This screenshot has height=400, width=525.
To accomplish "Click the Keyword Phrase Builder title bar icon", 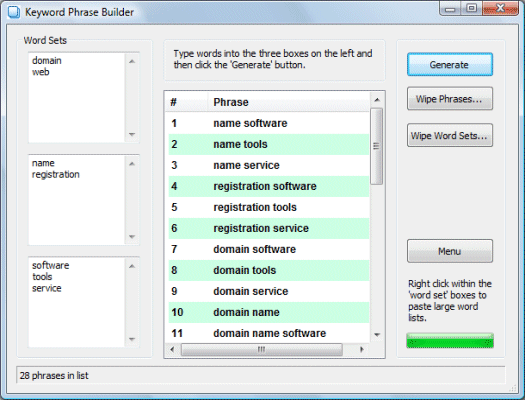I will point(14,12).
